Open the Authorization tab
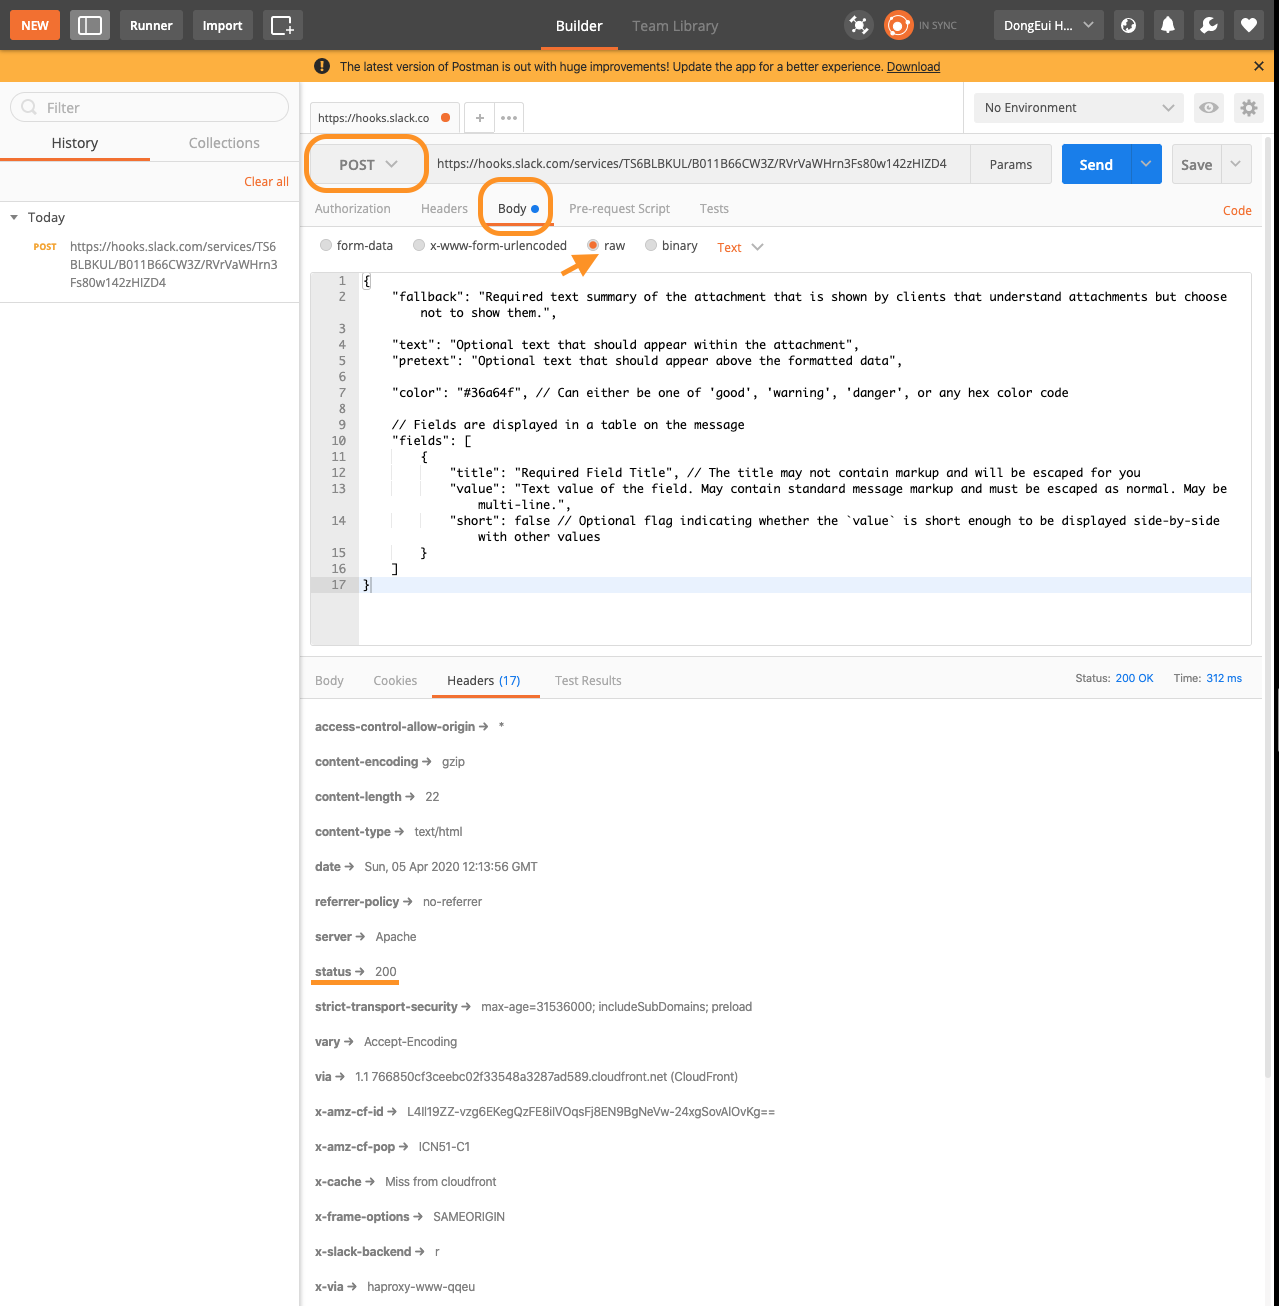This screenshot has height=1306, width=1279. (x=353, y=209)
